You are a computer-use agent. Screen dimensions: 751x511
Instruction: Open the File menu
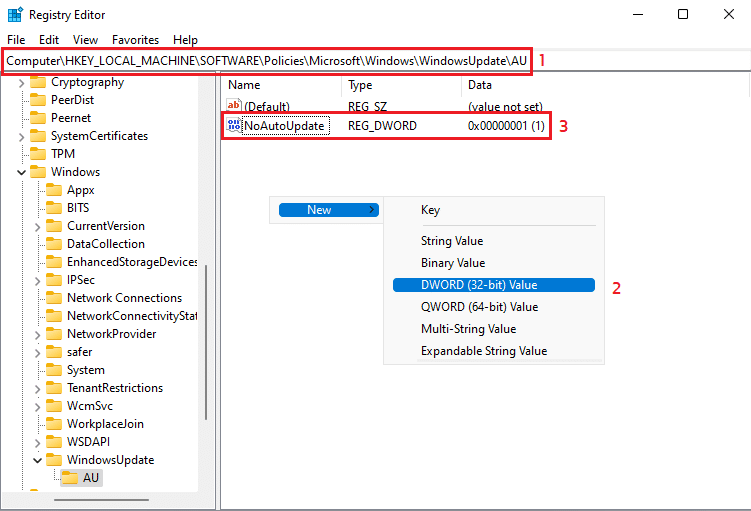click(16, 40)
